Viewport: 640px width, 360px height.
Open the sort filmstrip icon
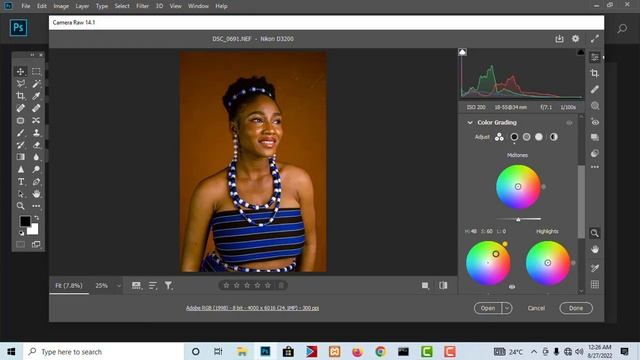(x=153, y=286)
